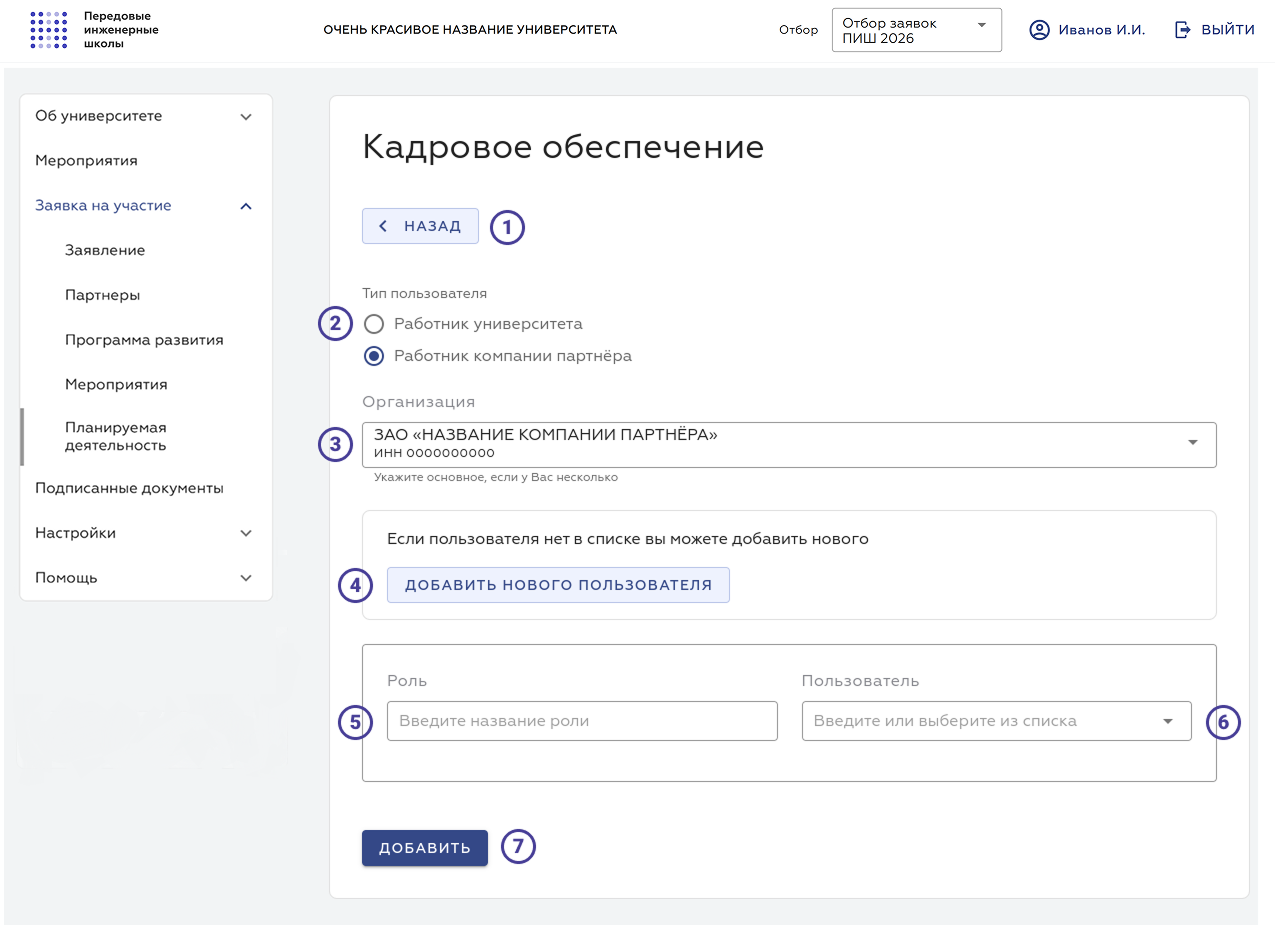Viewport: 1275px width, 925px height.
Task: Select the Работник университета radio button
Action: (x=374, y=324)
